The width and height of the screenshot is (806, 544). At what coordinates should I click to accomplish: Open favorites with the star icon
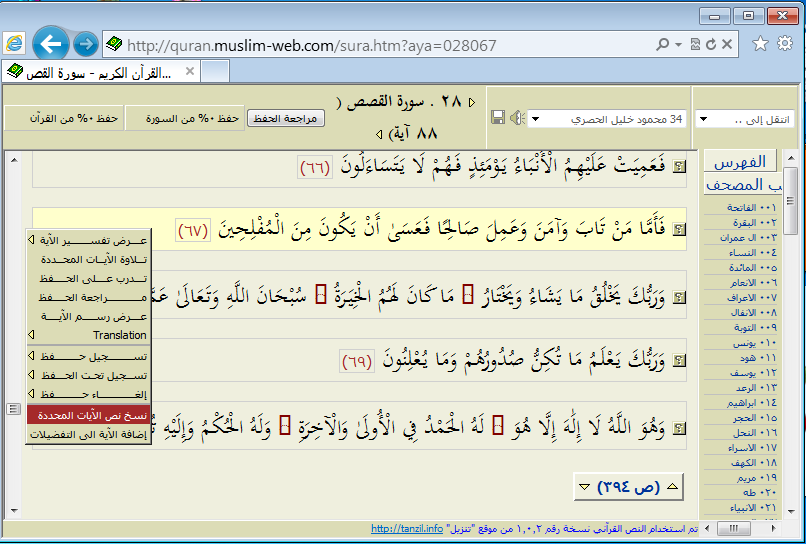760,44
